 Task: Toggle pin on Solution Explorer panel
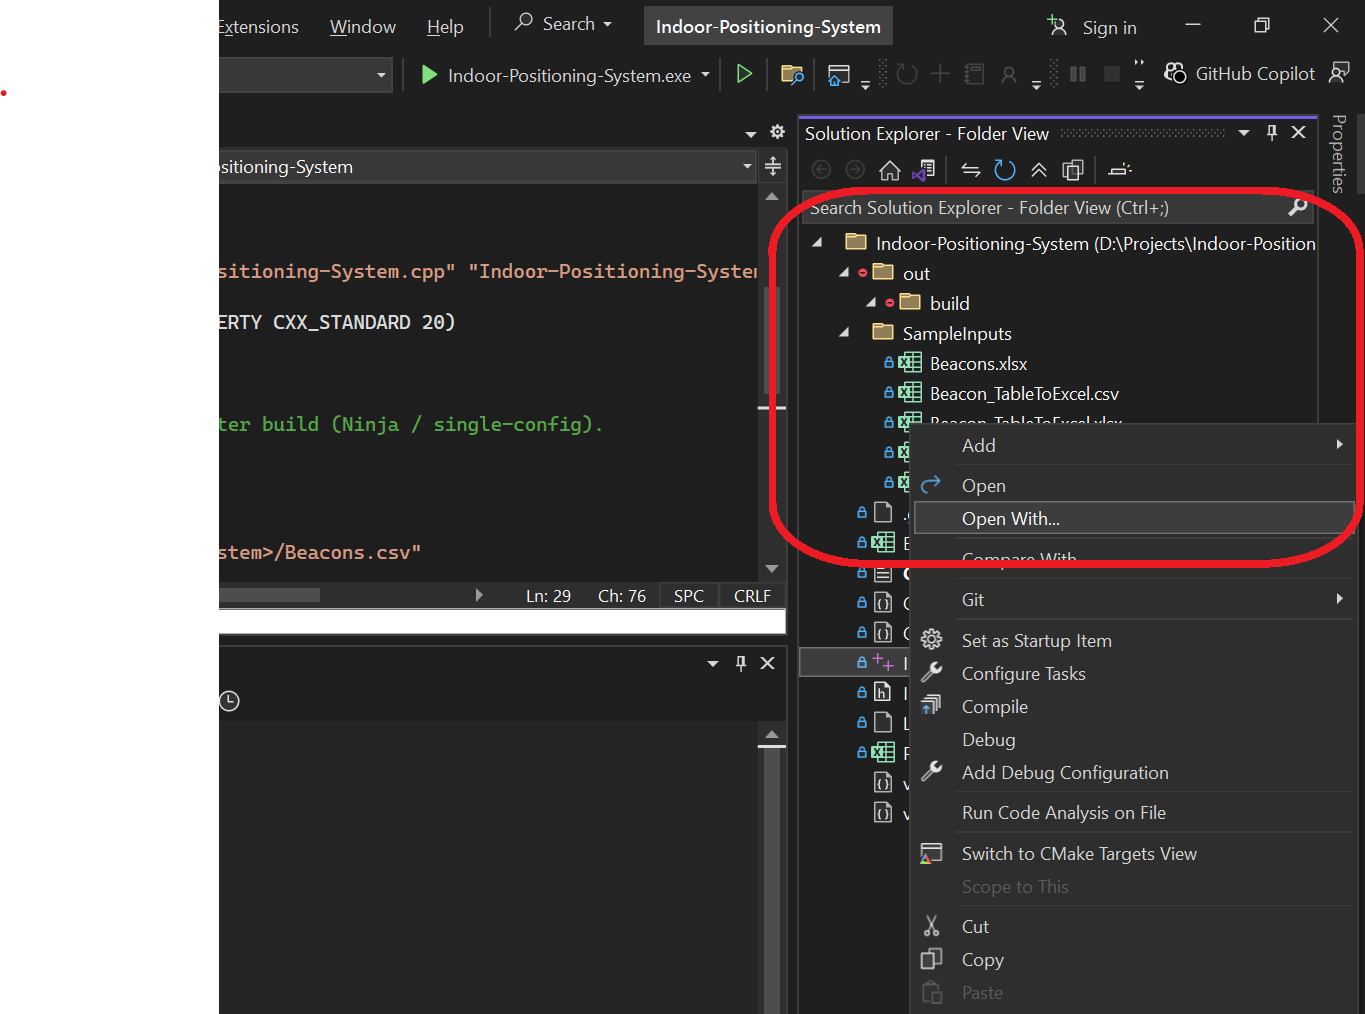1272,133
